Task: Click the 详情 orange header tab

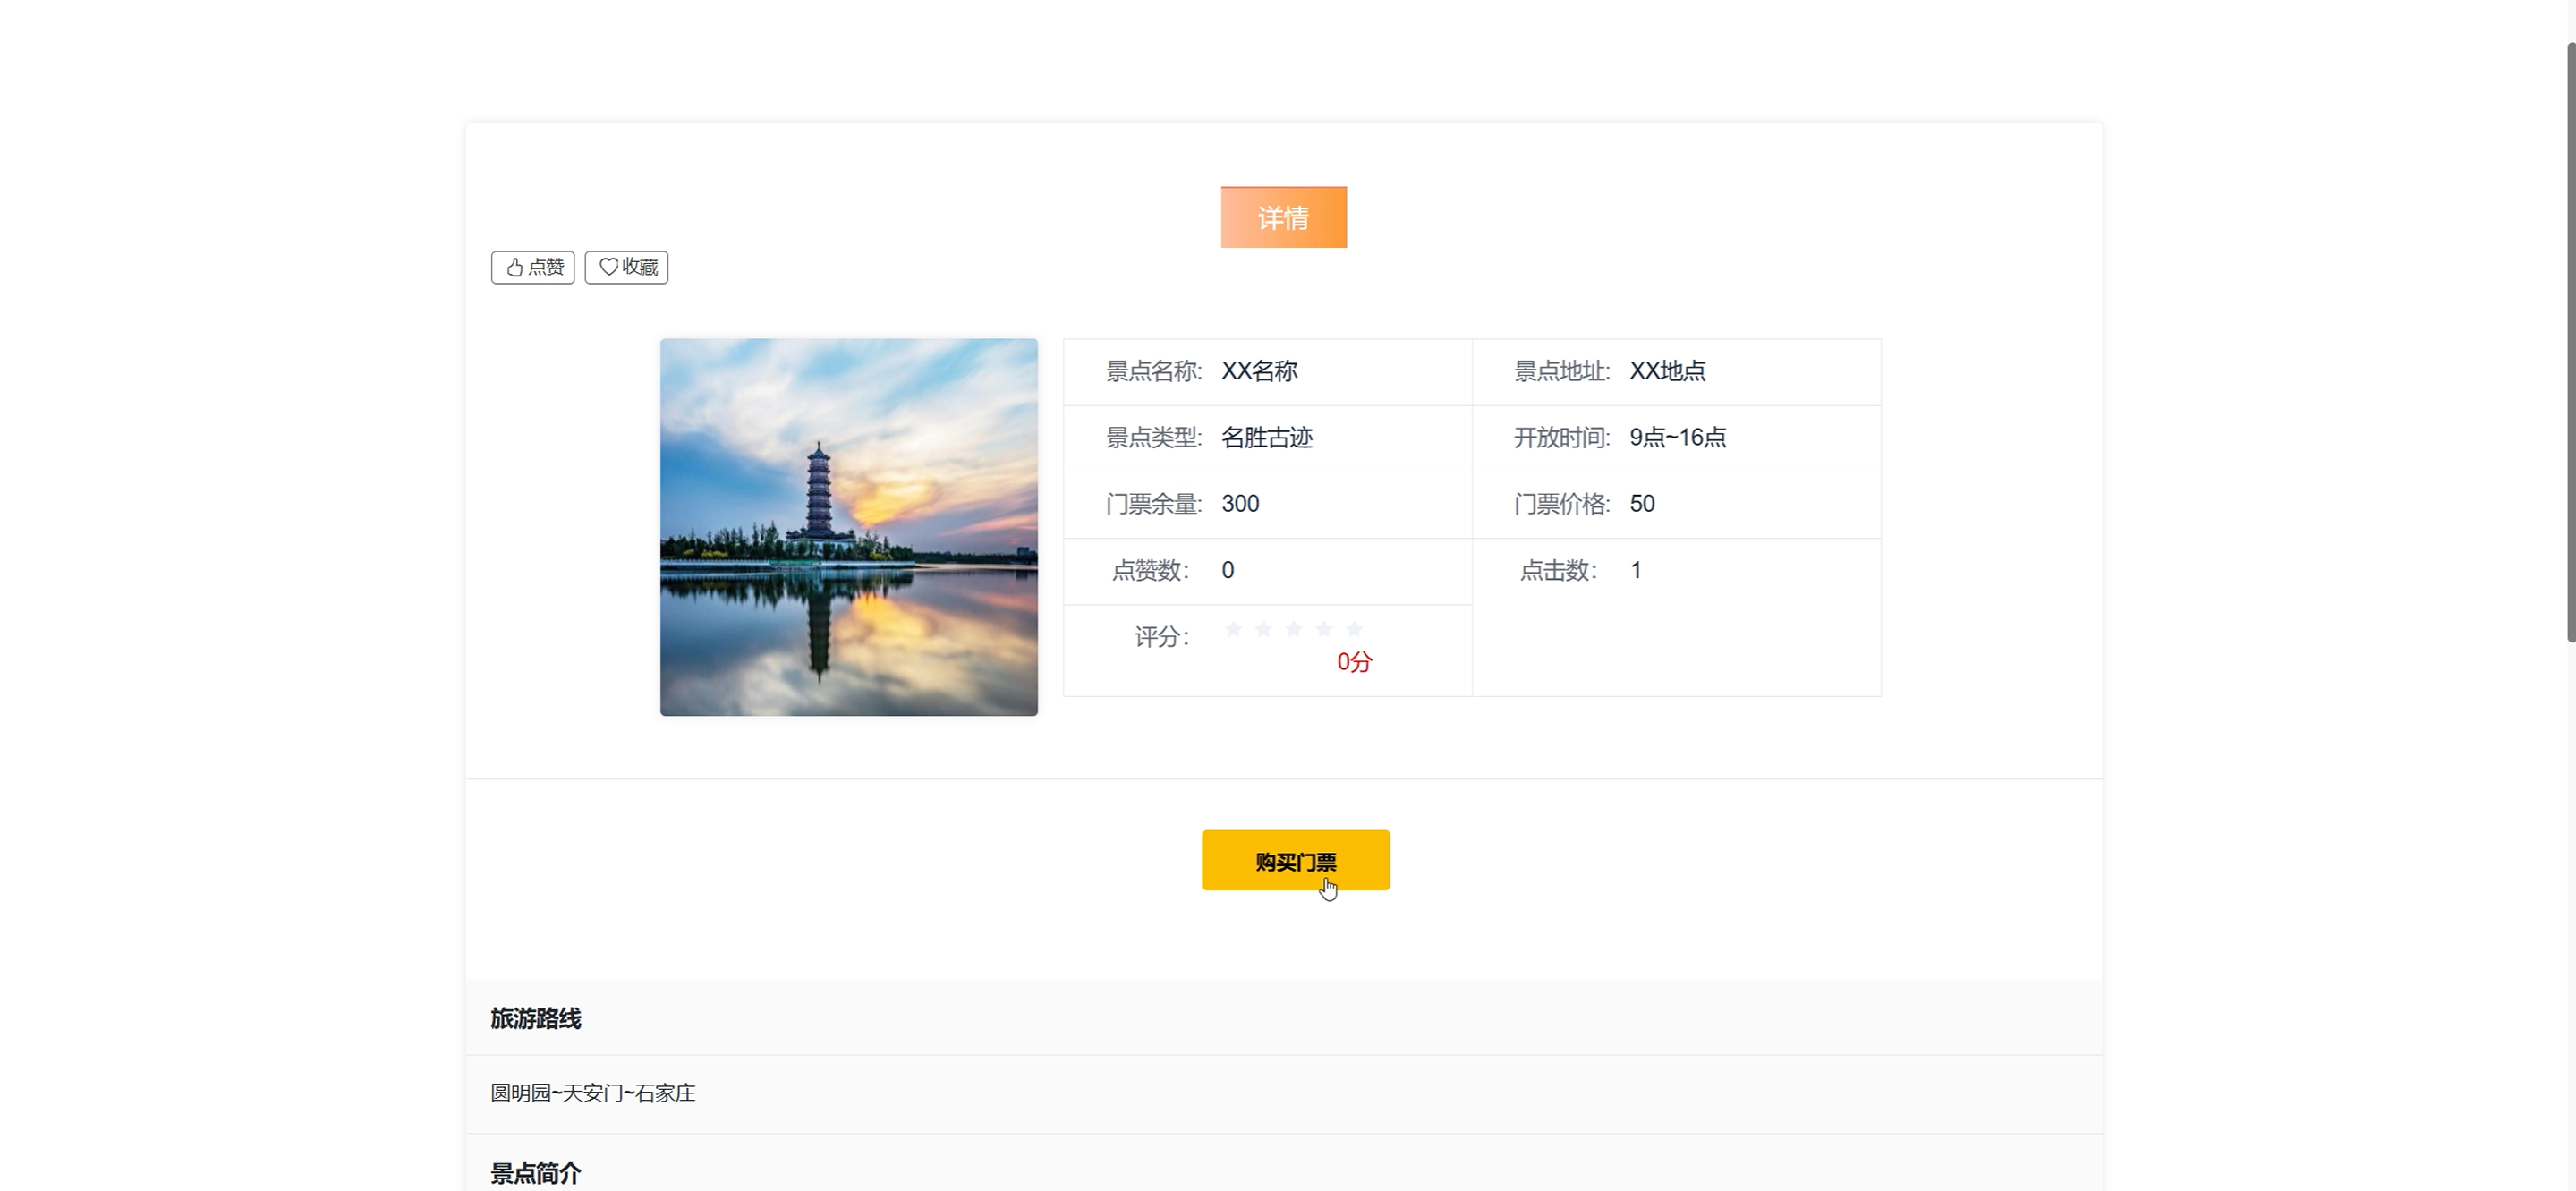Action: tap(1283, 217)
